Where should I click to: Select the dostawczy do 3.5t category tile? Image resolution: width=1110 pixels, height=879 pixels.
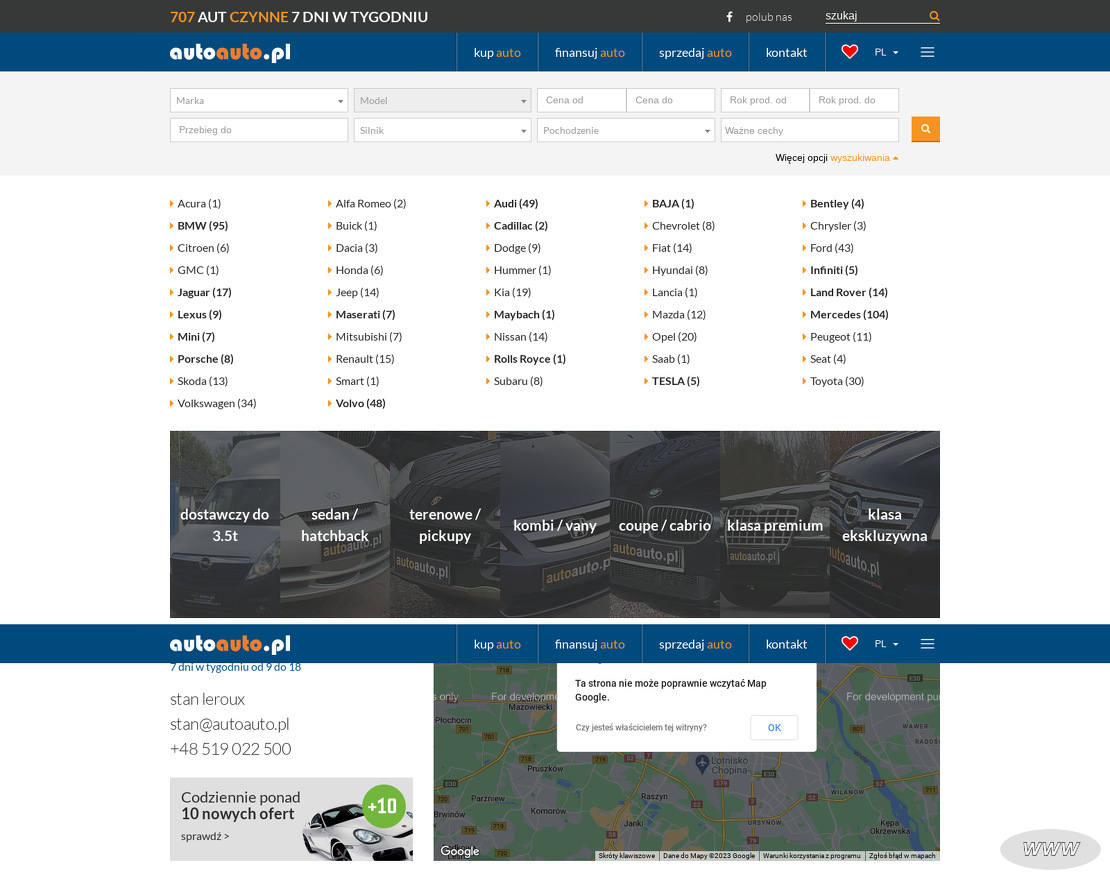point(224,524)
